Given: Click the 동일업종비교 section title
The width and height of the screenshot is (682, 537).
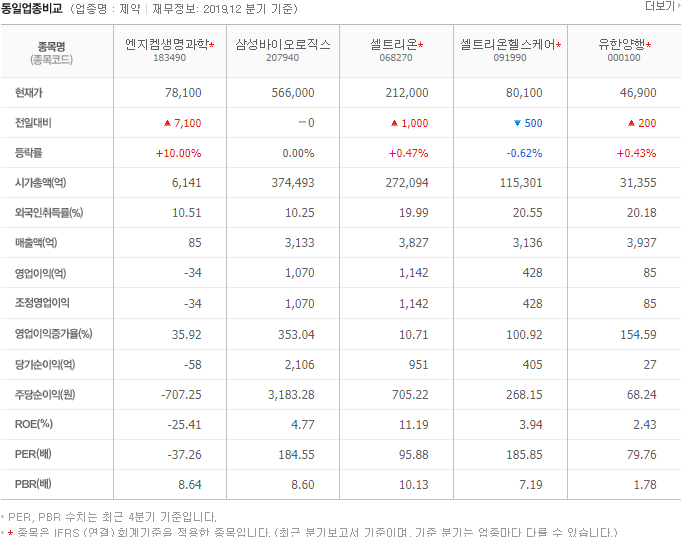Looking at the screenshot, I should (32, 8).
